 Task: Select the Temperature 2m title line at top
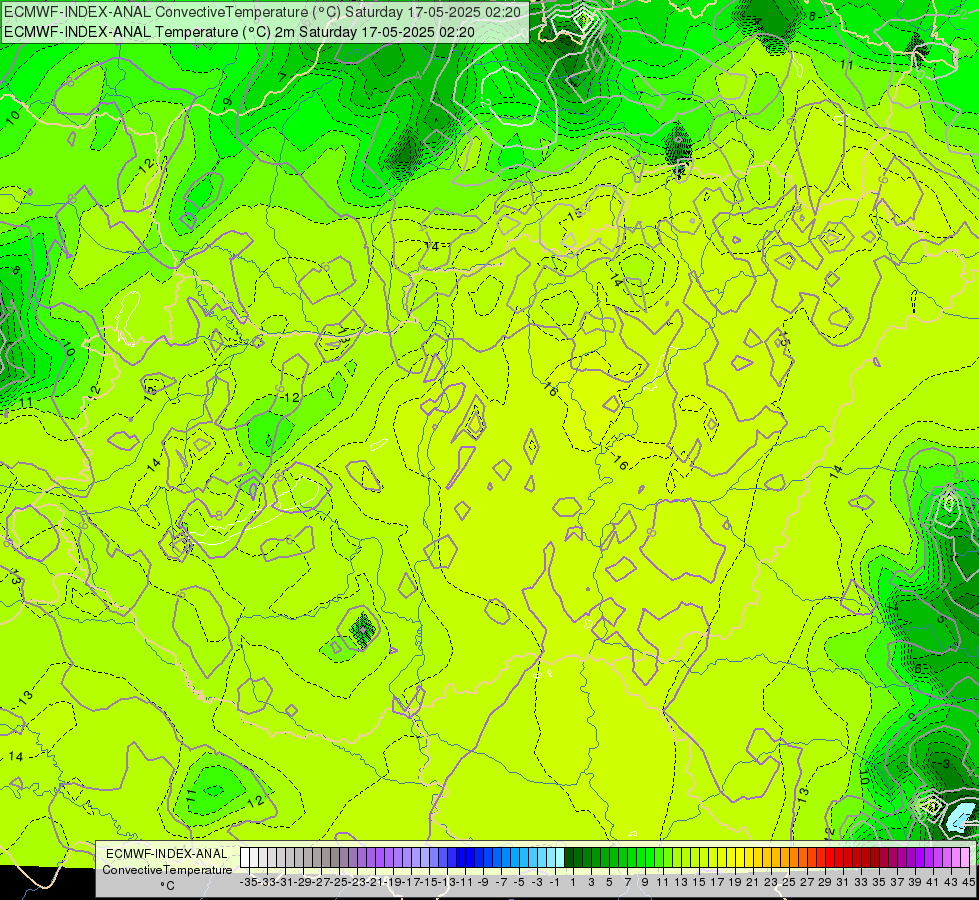[239, 32]
